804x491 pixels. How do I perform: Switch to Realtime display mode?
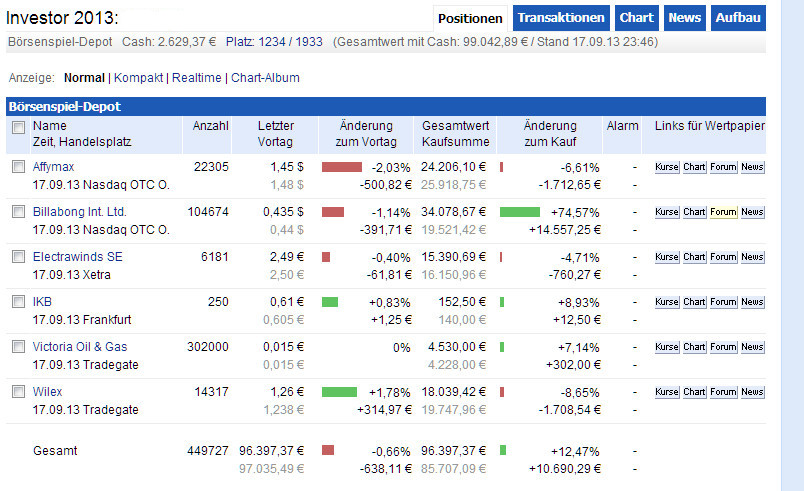(197, 78)
